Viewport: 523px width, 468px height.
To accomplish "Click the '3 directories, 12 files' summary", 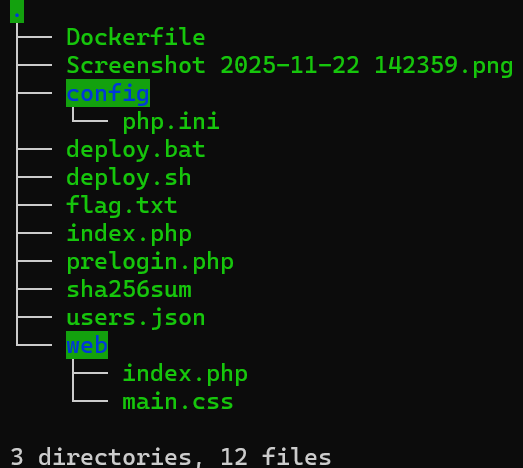I will click(171, 457).
